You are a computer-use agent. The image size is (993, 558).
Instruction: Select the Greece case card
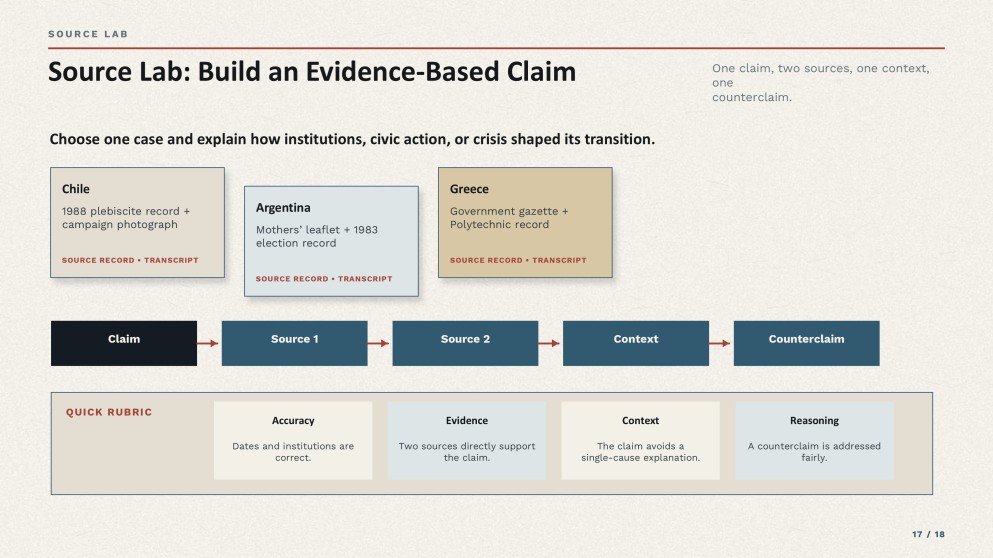click(x=525, y=222)
